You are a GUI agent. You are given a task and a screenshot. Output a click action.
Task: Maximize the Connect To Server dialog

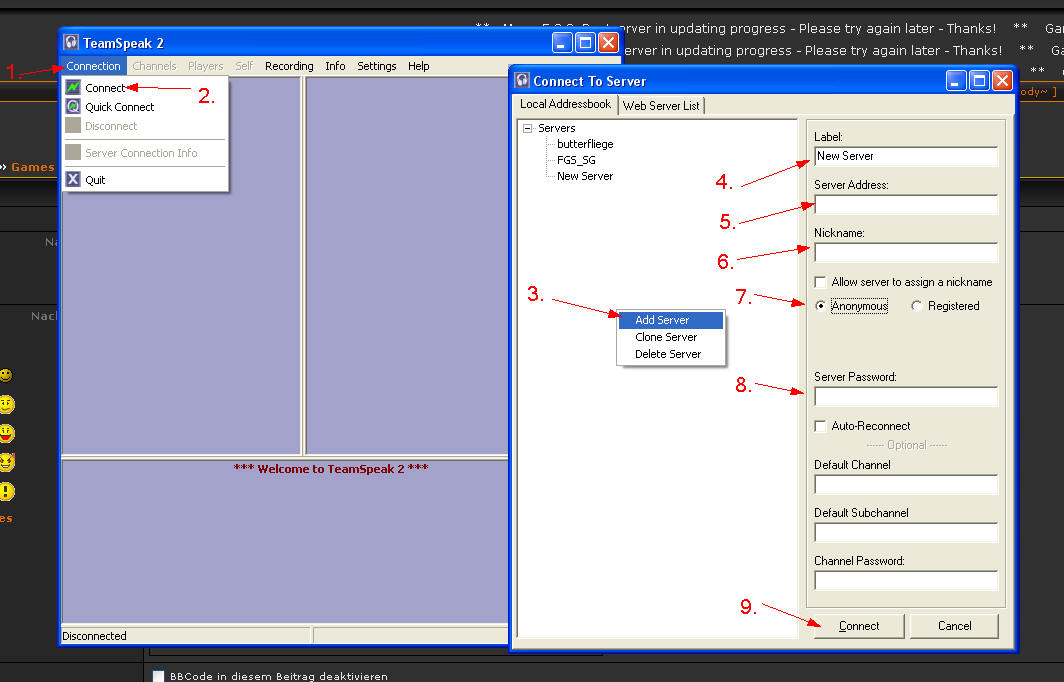979,81
